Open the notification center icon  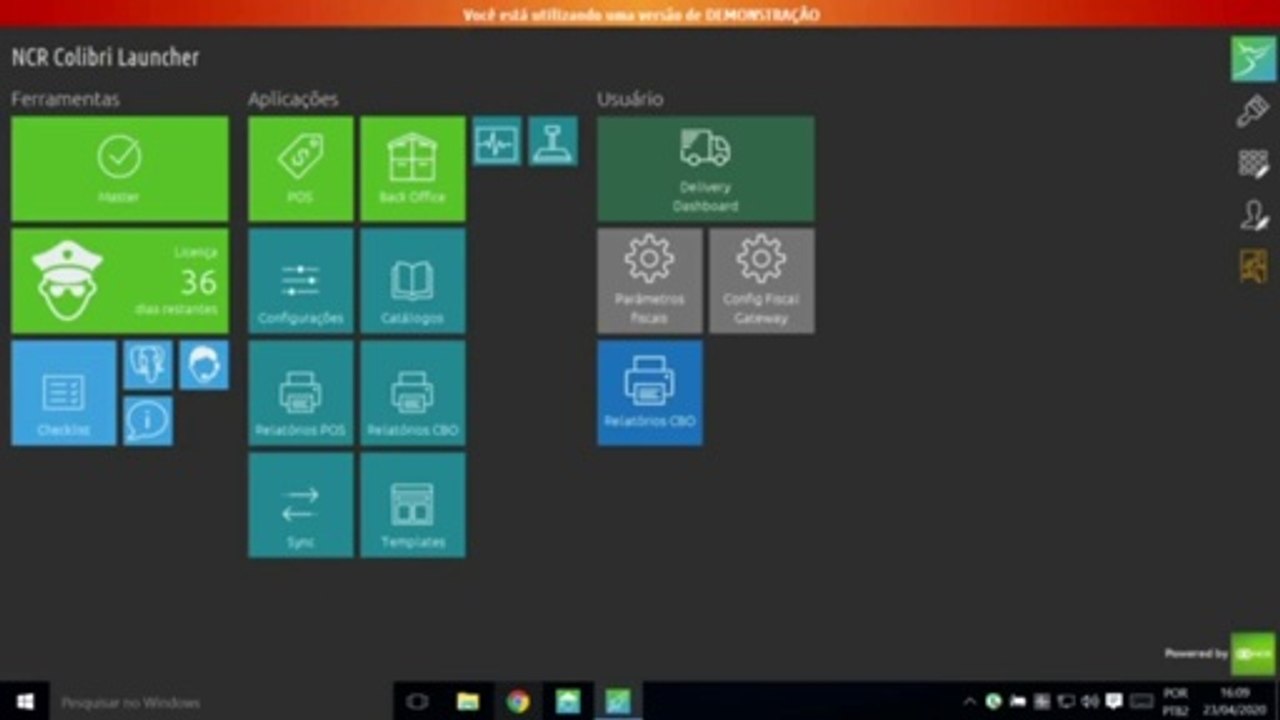tap(1114, 702)
